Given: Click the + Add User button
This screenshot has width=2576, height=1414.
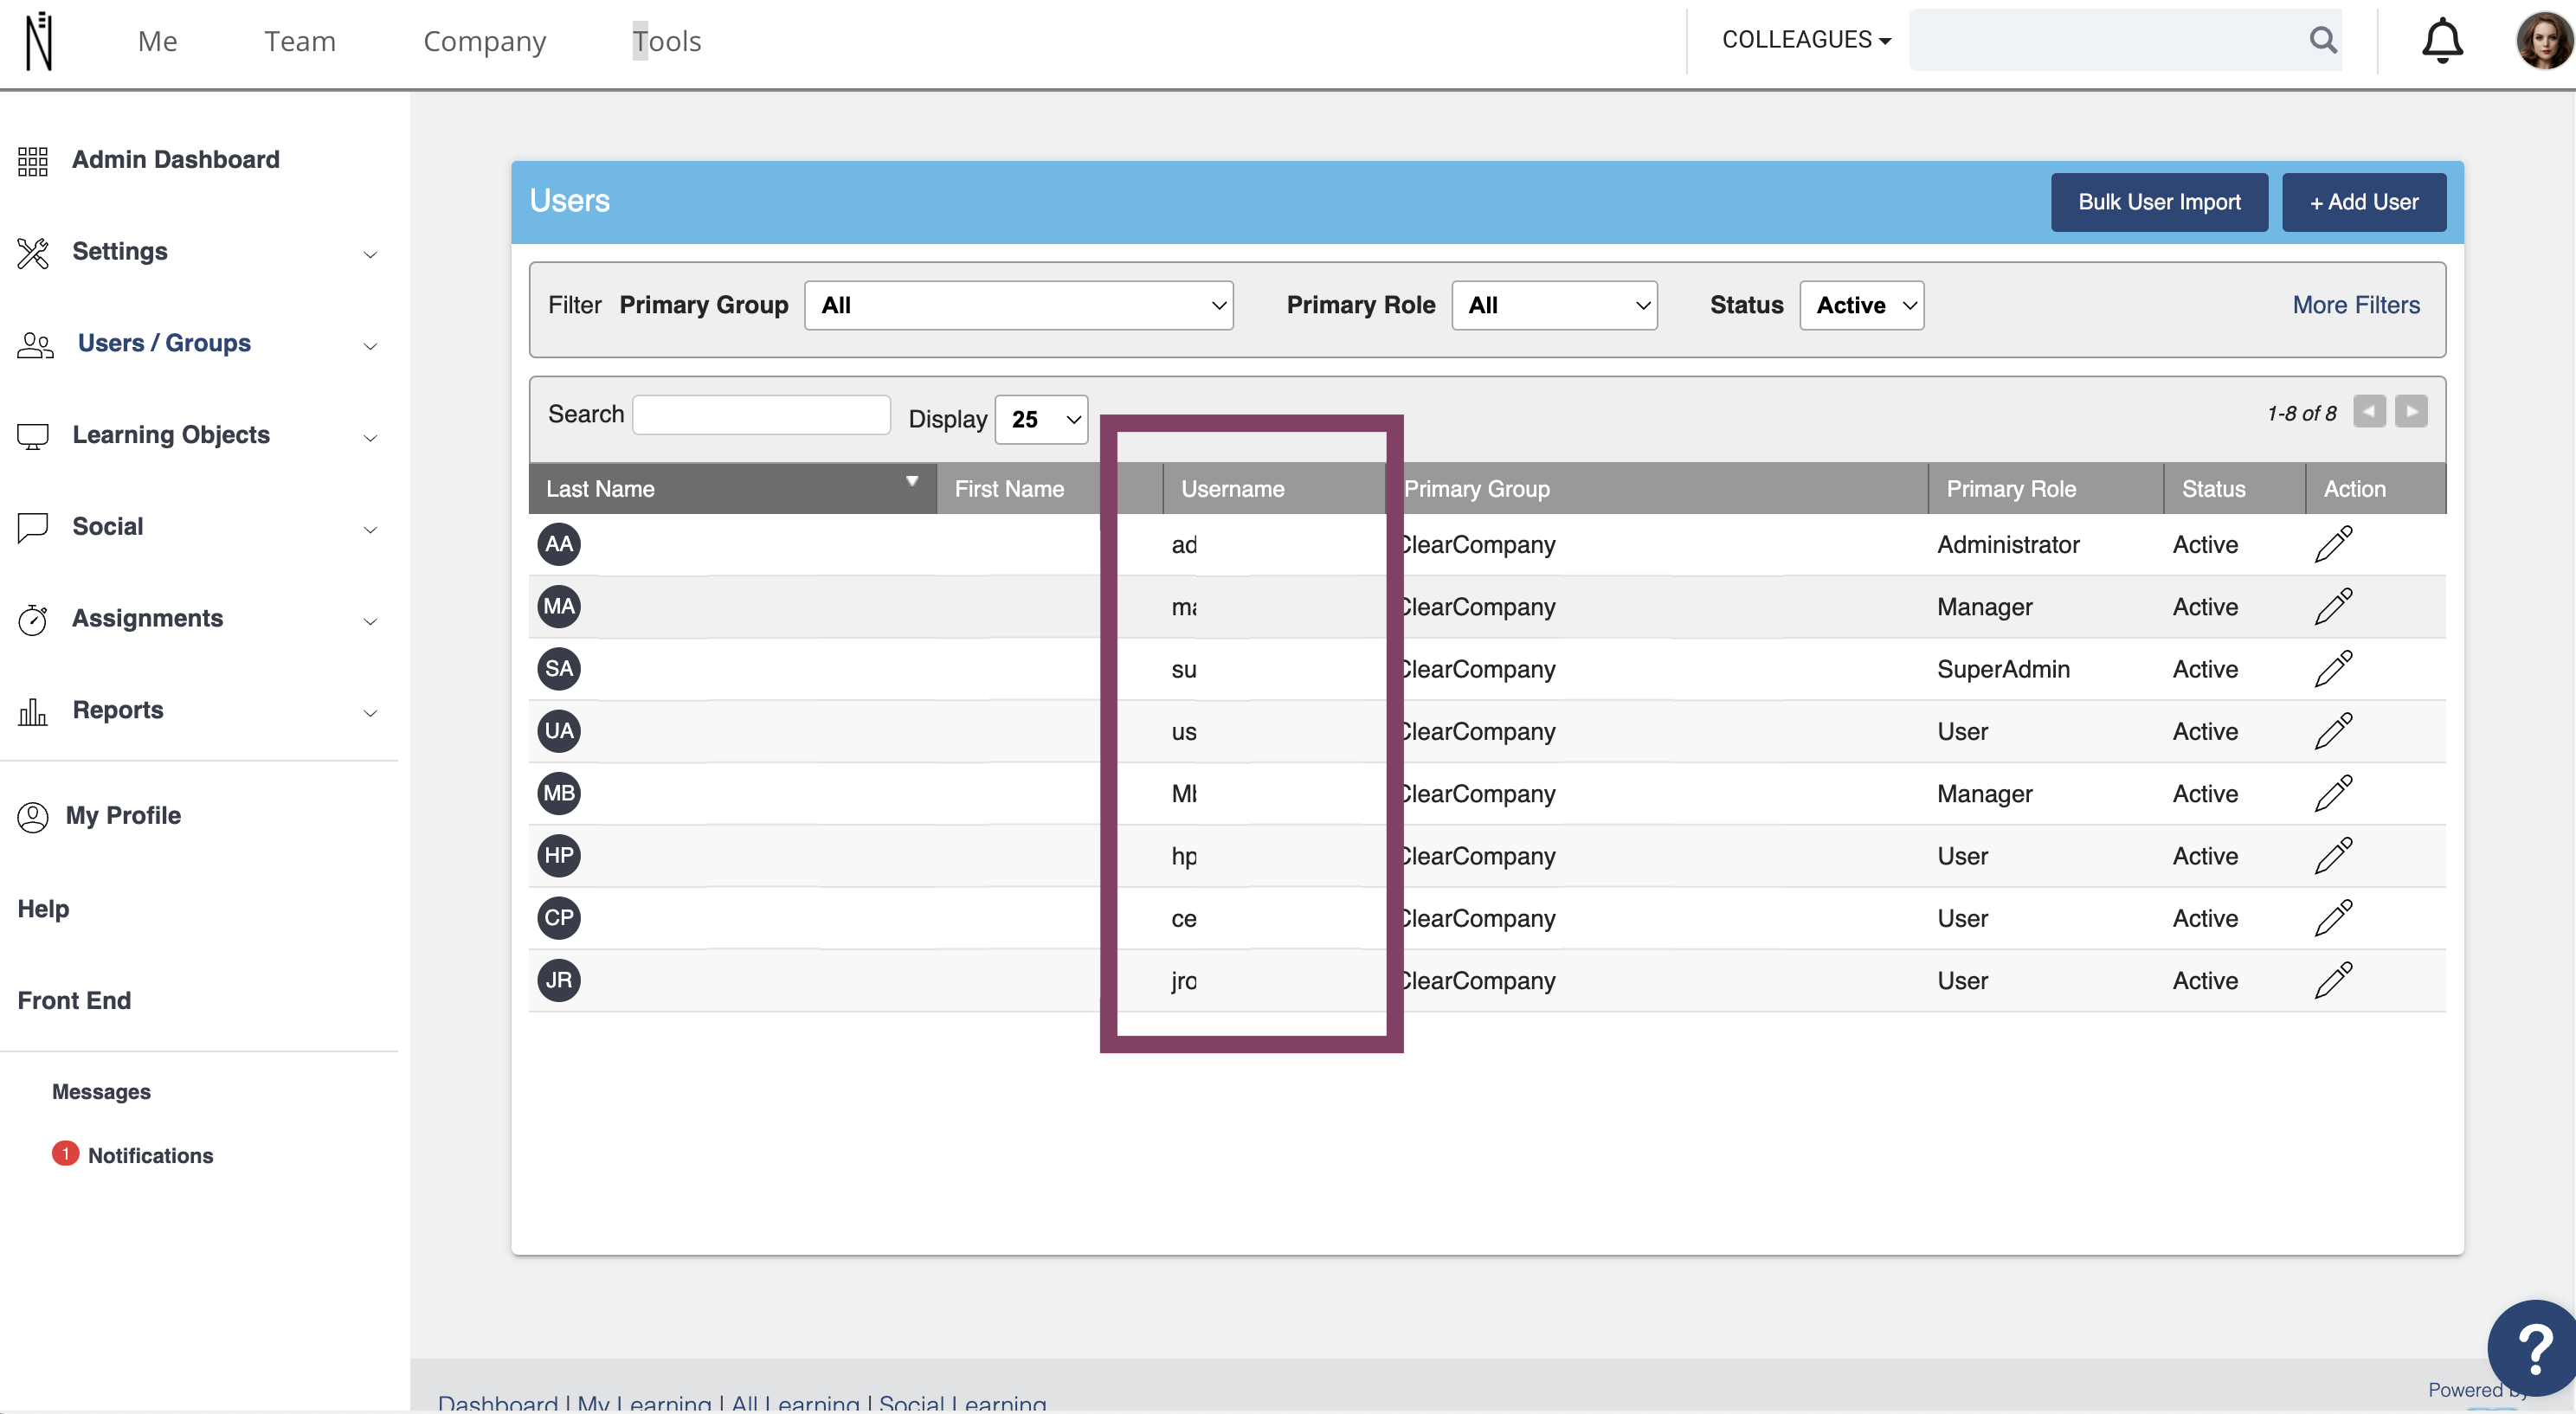Looking at the screenshot, I should click(2364, 202).
